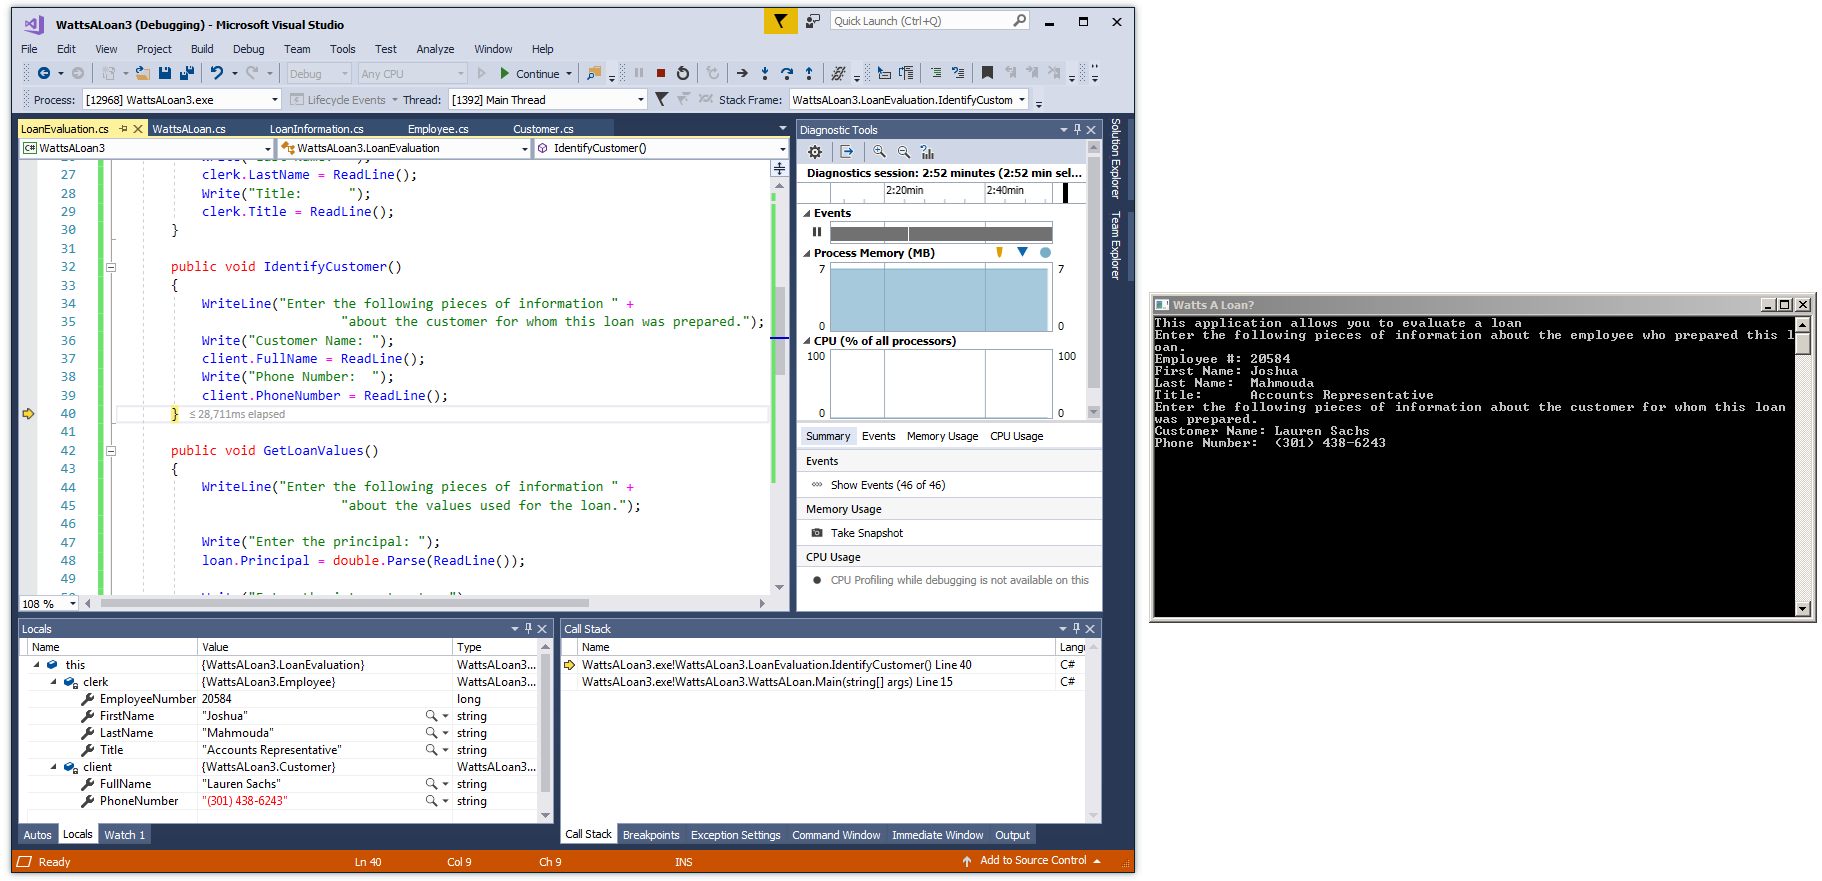Click the Step Over icon

(787, 73)
